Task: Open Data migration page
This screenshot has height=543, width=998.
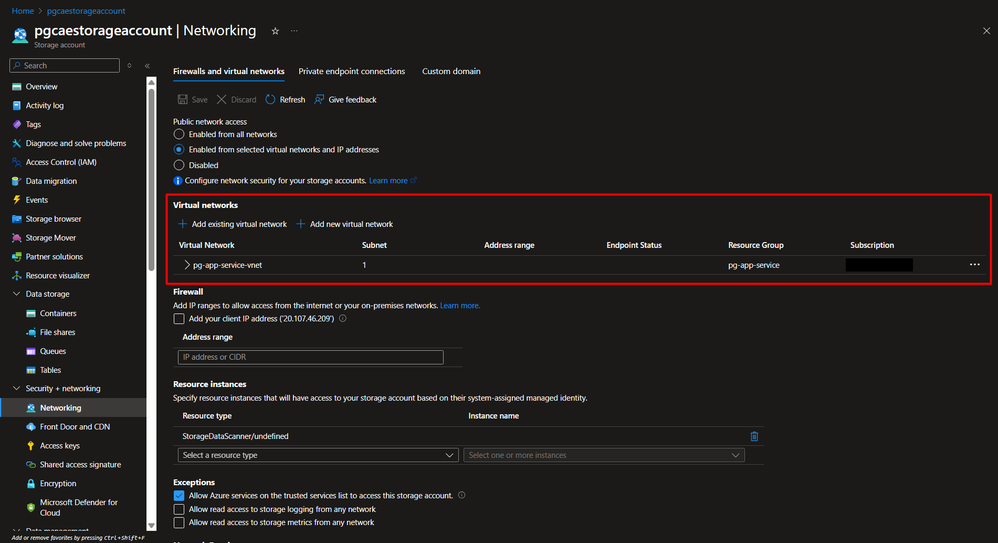Action: point(51,181)
